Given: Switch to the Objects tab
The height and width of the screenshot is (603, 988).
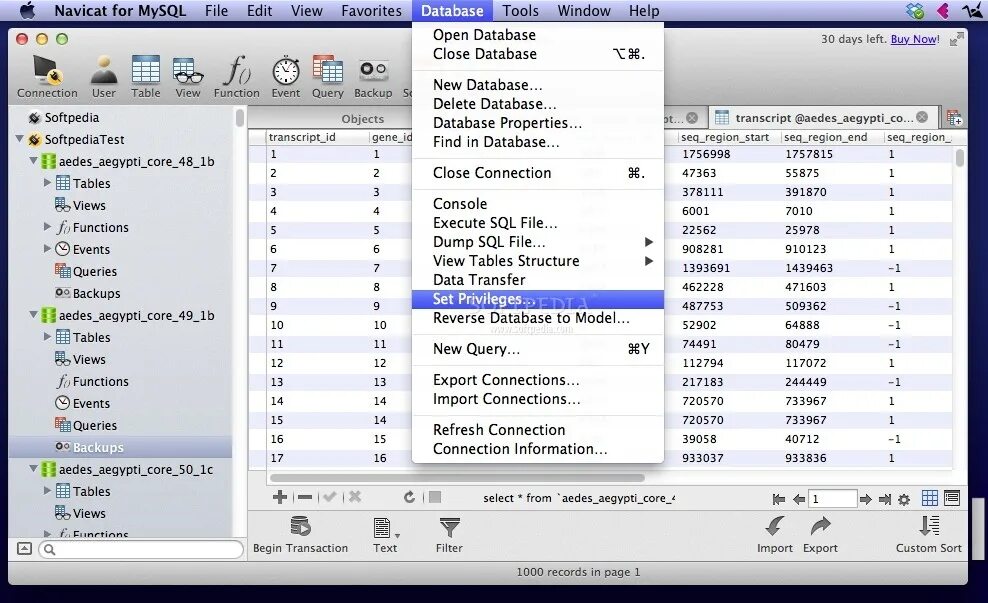Looking at the screenshot, I should (x=362, y=118).
